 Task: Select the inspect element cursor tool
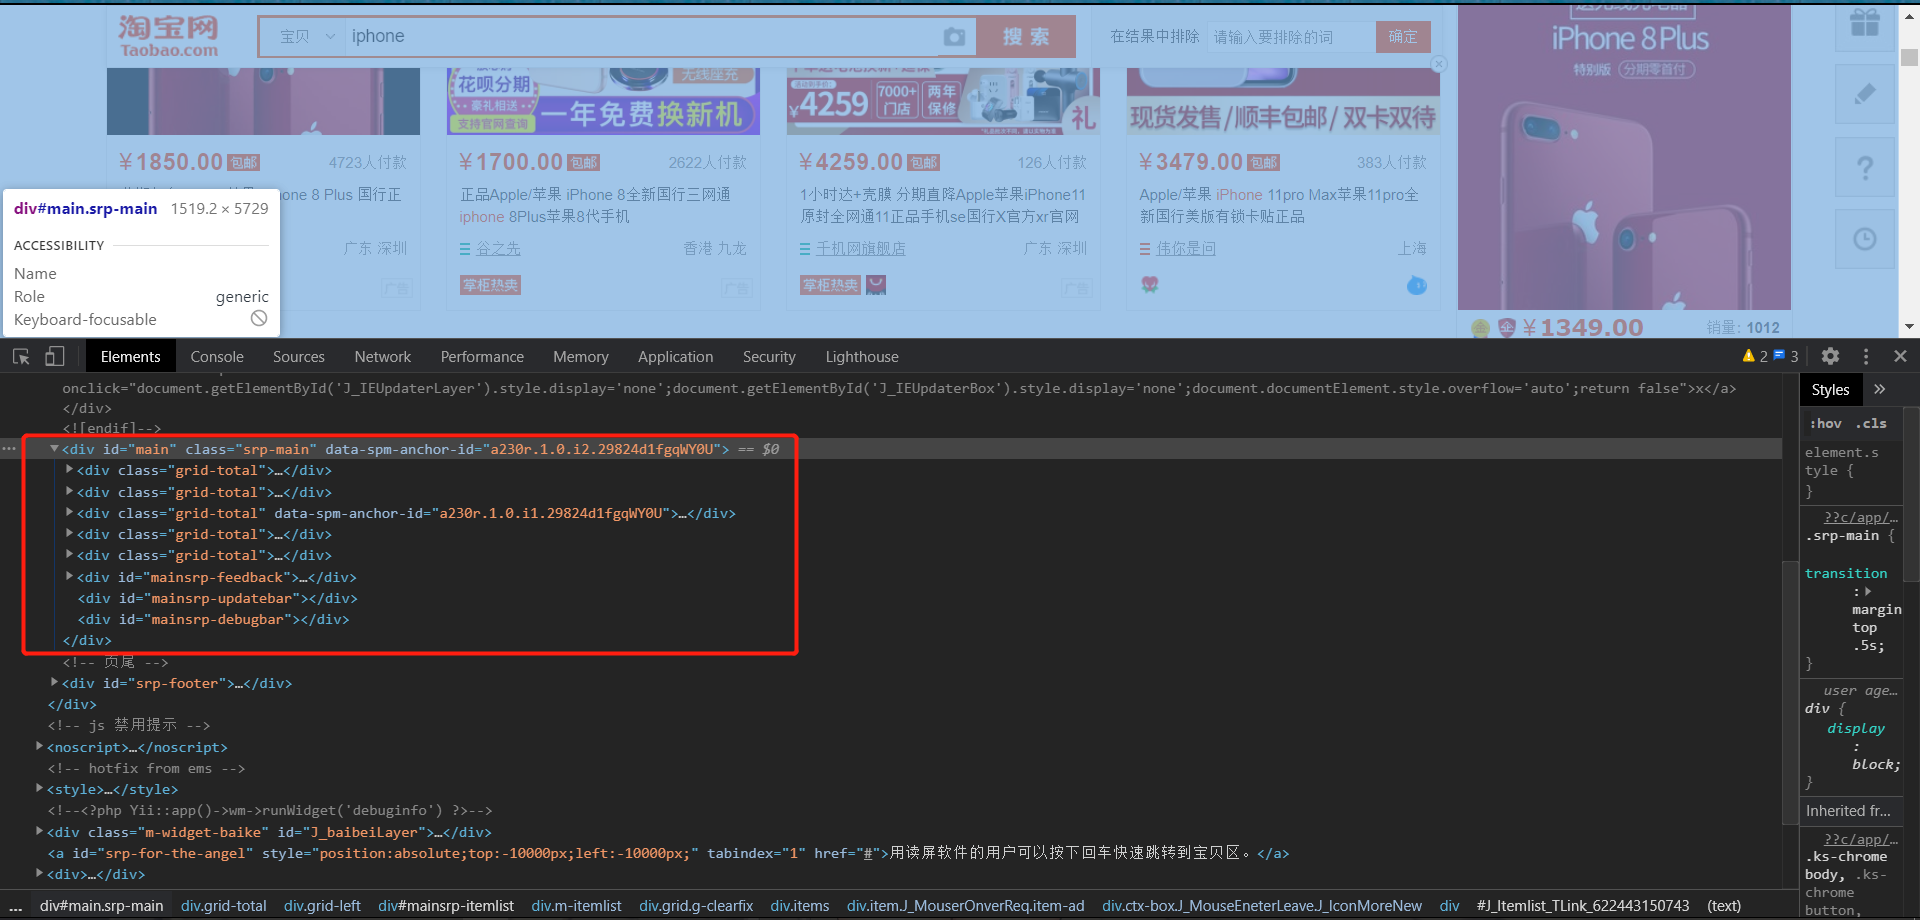tap(20, 356)
